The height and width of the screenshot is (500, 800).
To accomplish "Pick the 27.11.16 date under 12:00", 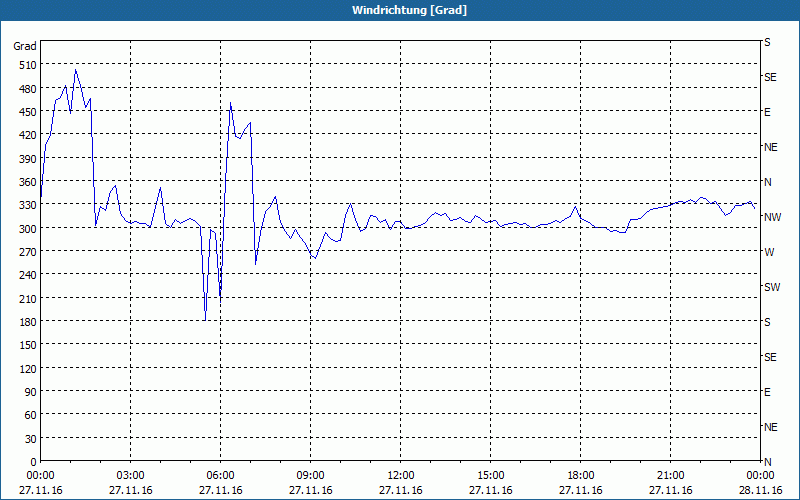I will click(401, 490).
